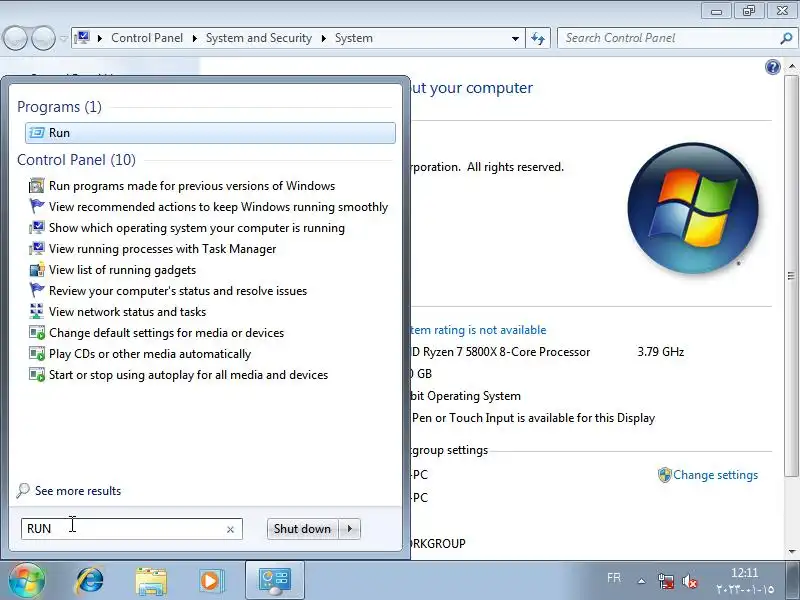Open View list of running gadgets
Viewport: 800px width, 600px height.
[122, 270]
